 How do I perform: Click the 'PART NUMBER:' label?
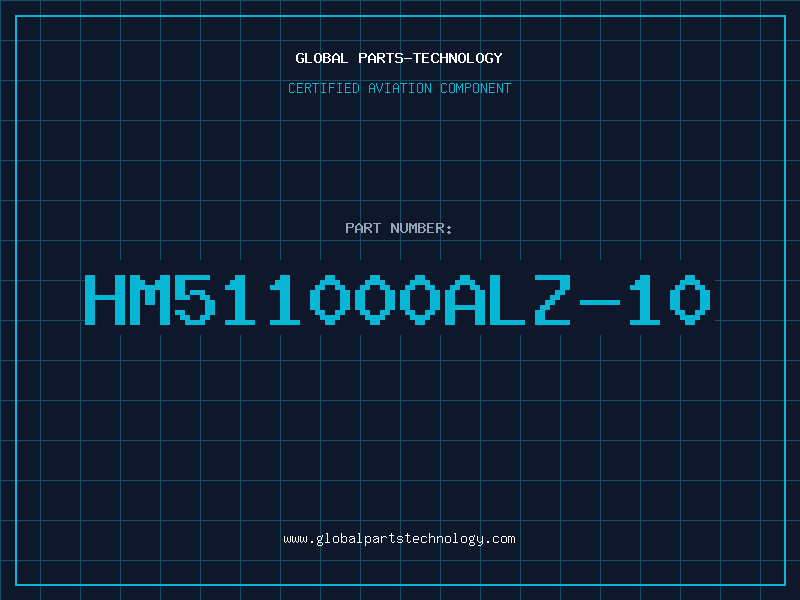(x=399, y=228)
